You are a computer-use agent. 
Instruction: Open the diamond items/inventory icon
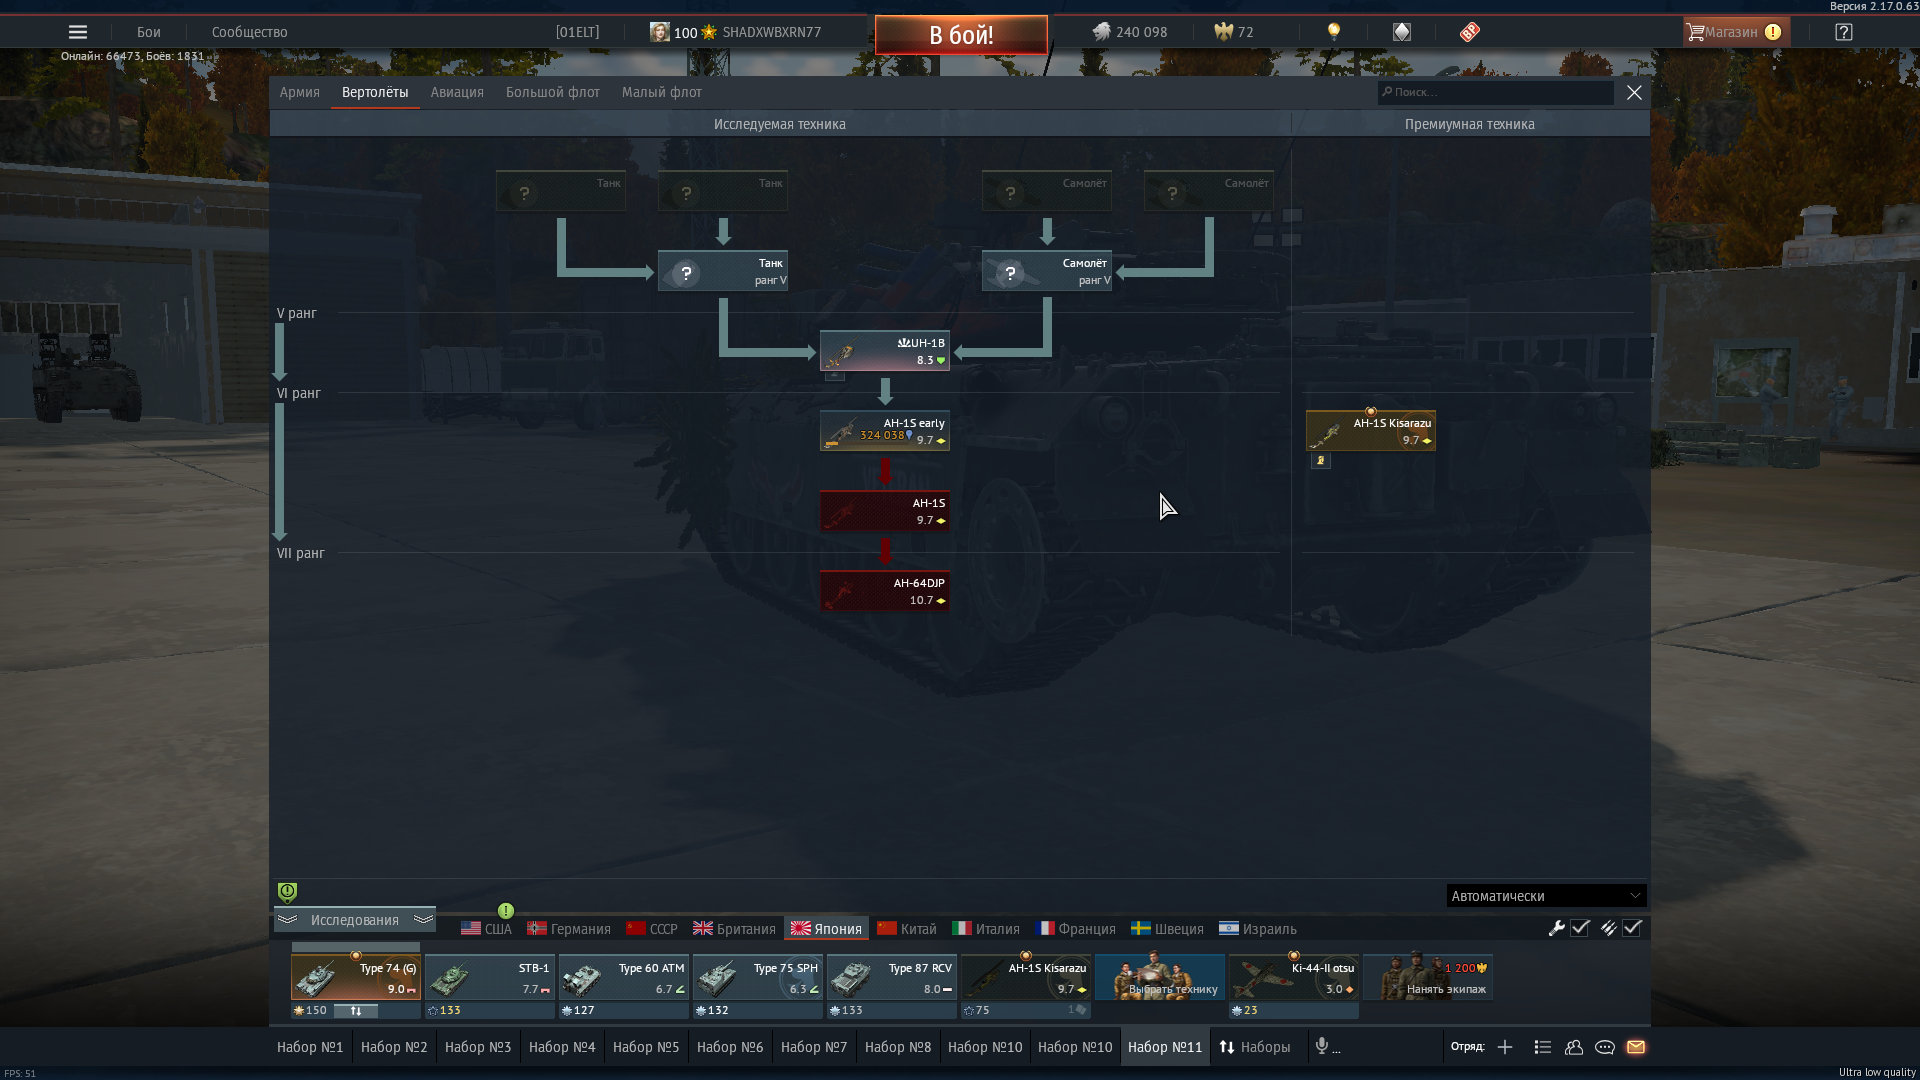click(x=1402, y=32)
